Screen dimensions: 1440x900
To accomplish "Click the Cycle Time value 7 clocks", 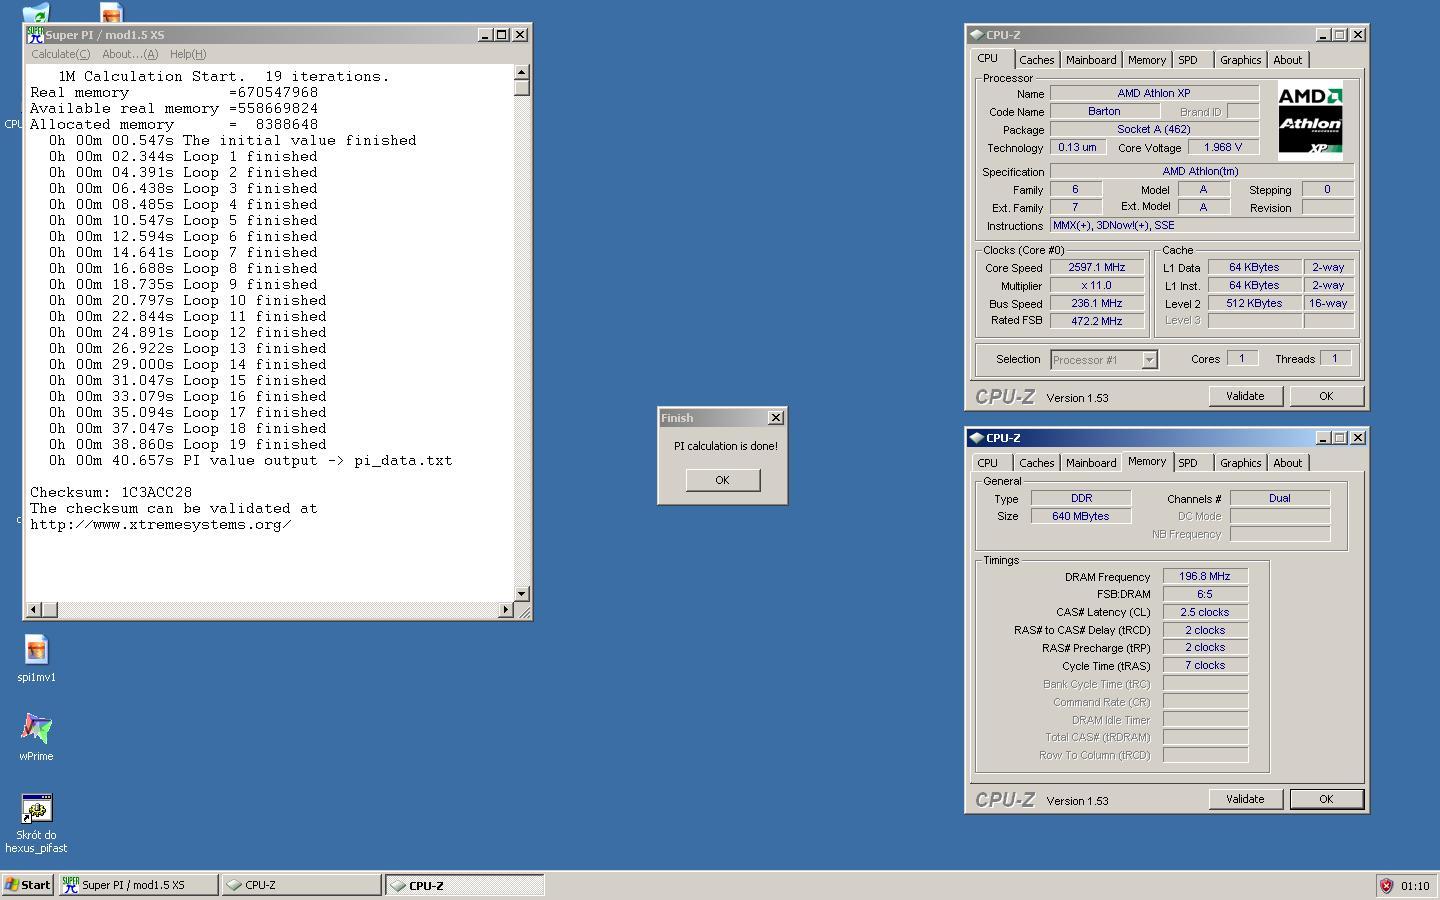I will tap(1205, 665).
